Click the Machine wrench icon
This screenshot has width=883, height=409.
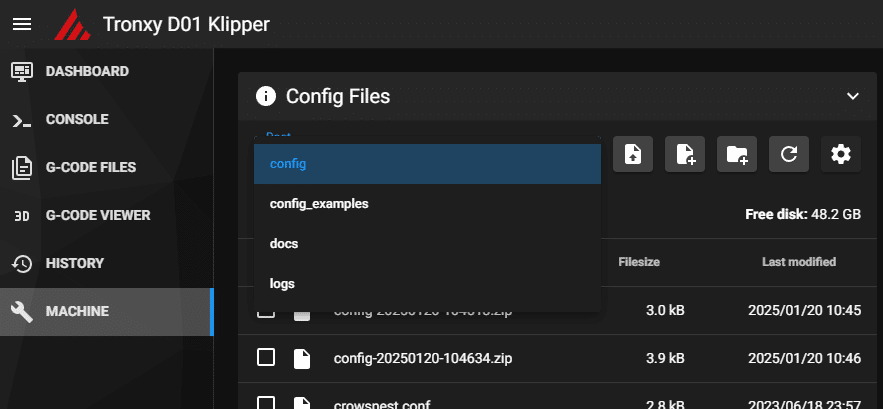tap(22, 312)
